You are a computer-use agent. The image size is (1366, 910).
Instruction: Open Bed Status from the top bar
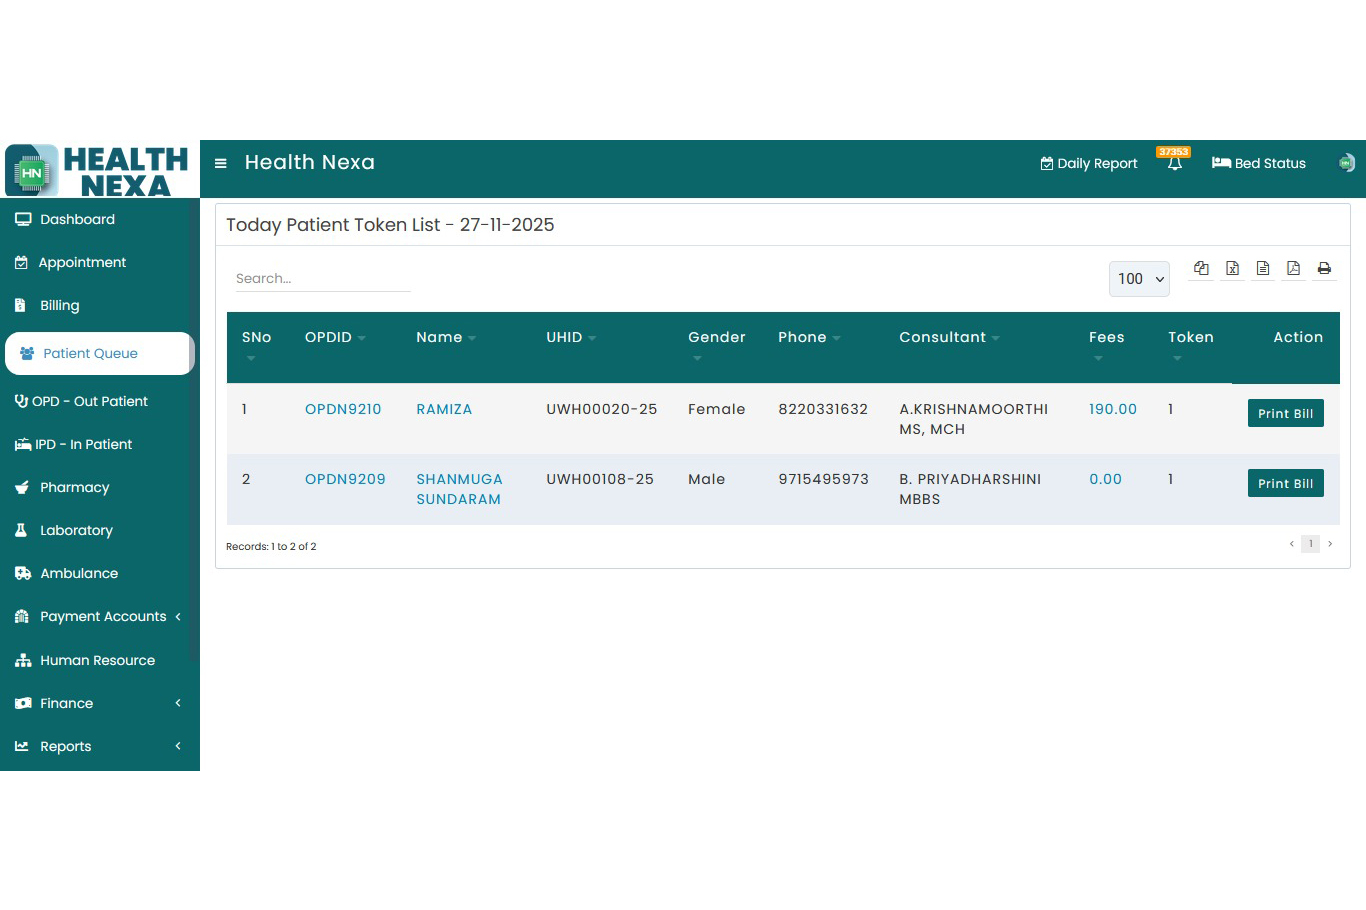[x=1258, y=163]
